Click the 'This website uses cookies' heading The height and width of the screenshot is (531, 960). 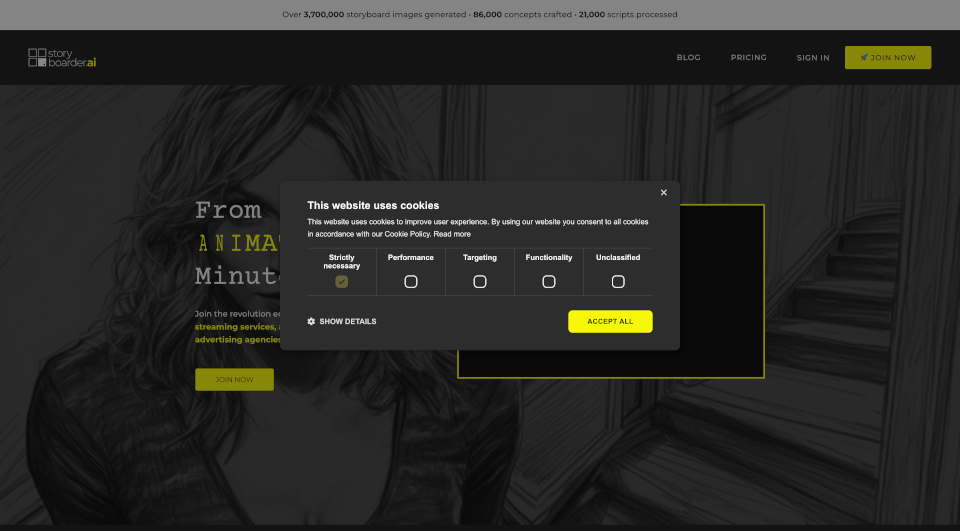pyautogui.click(x=373, y=205)
